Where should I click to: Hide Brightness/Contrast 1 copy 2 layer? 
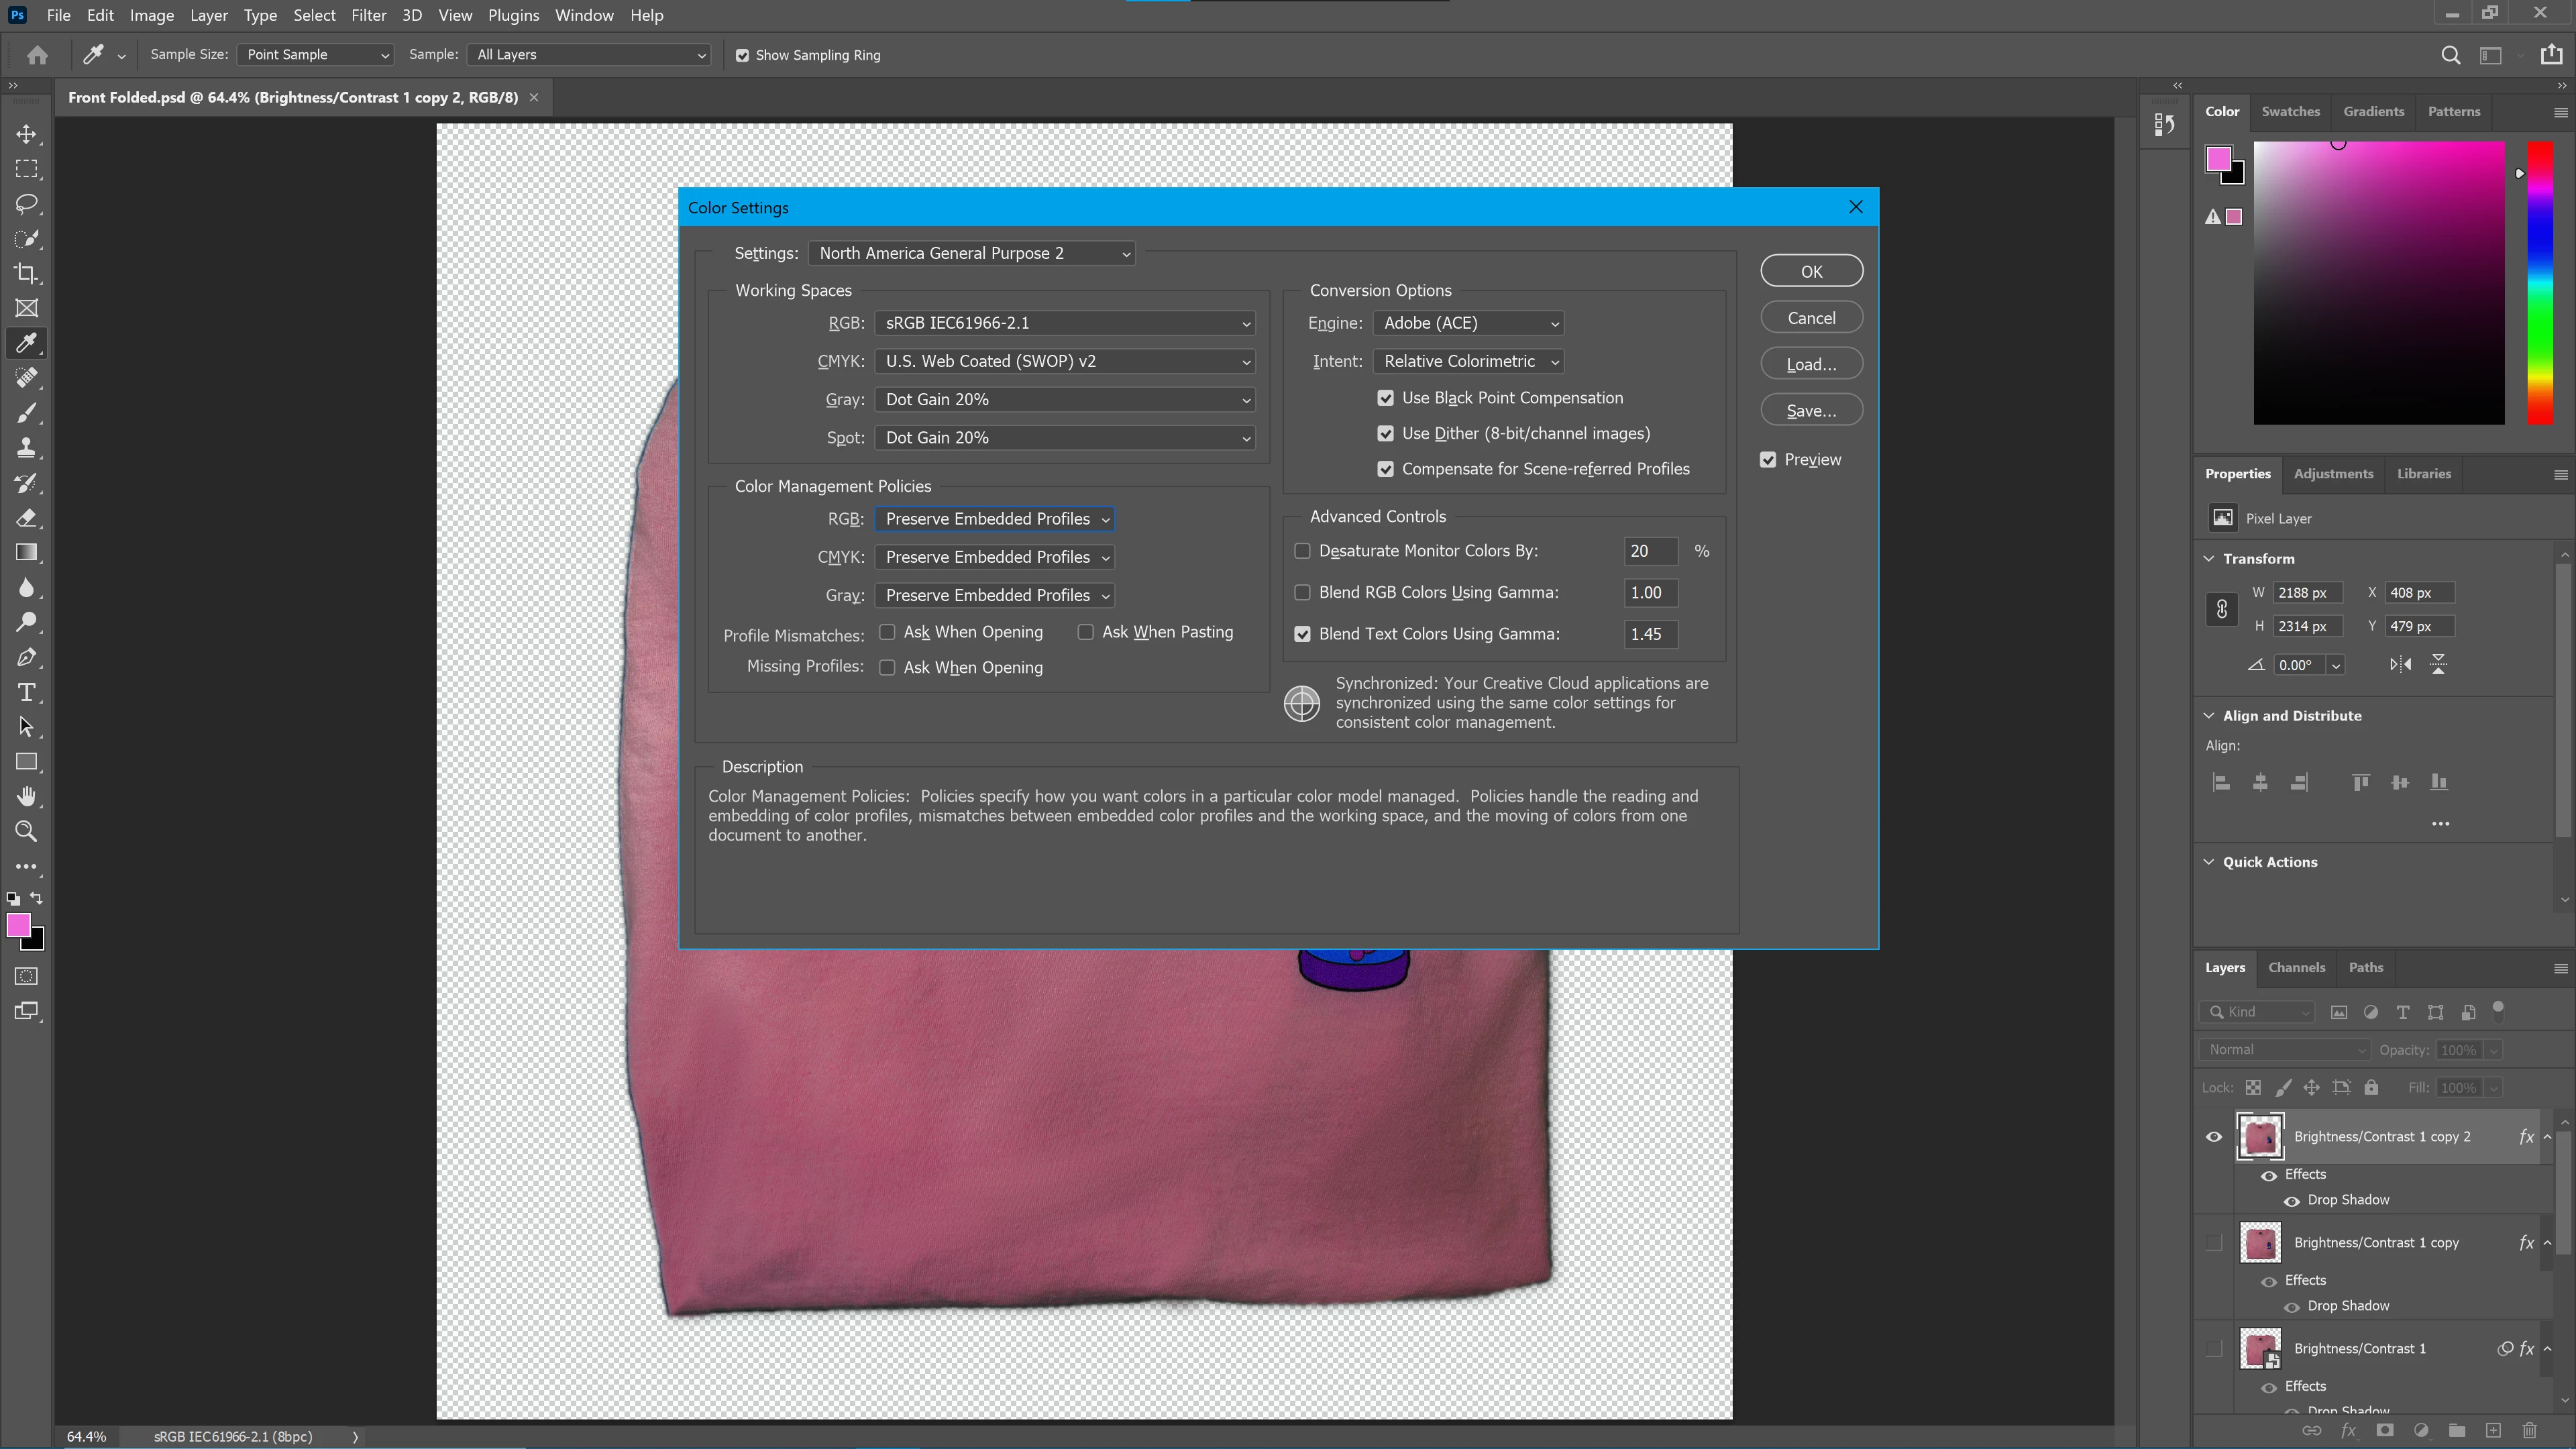2214,1137
